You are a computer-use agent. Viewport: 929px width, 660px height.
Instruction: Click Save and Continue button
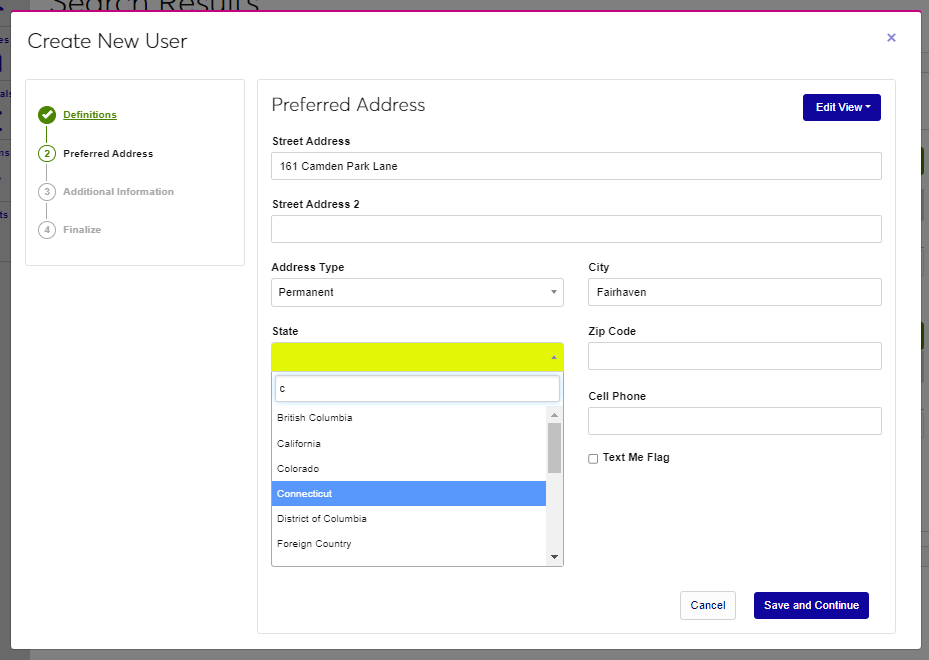(x=811, y=605)
